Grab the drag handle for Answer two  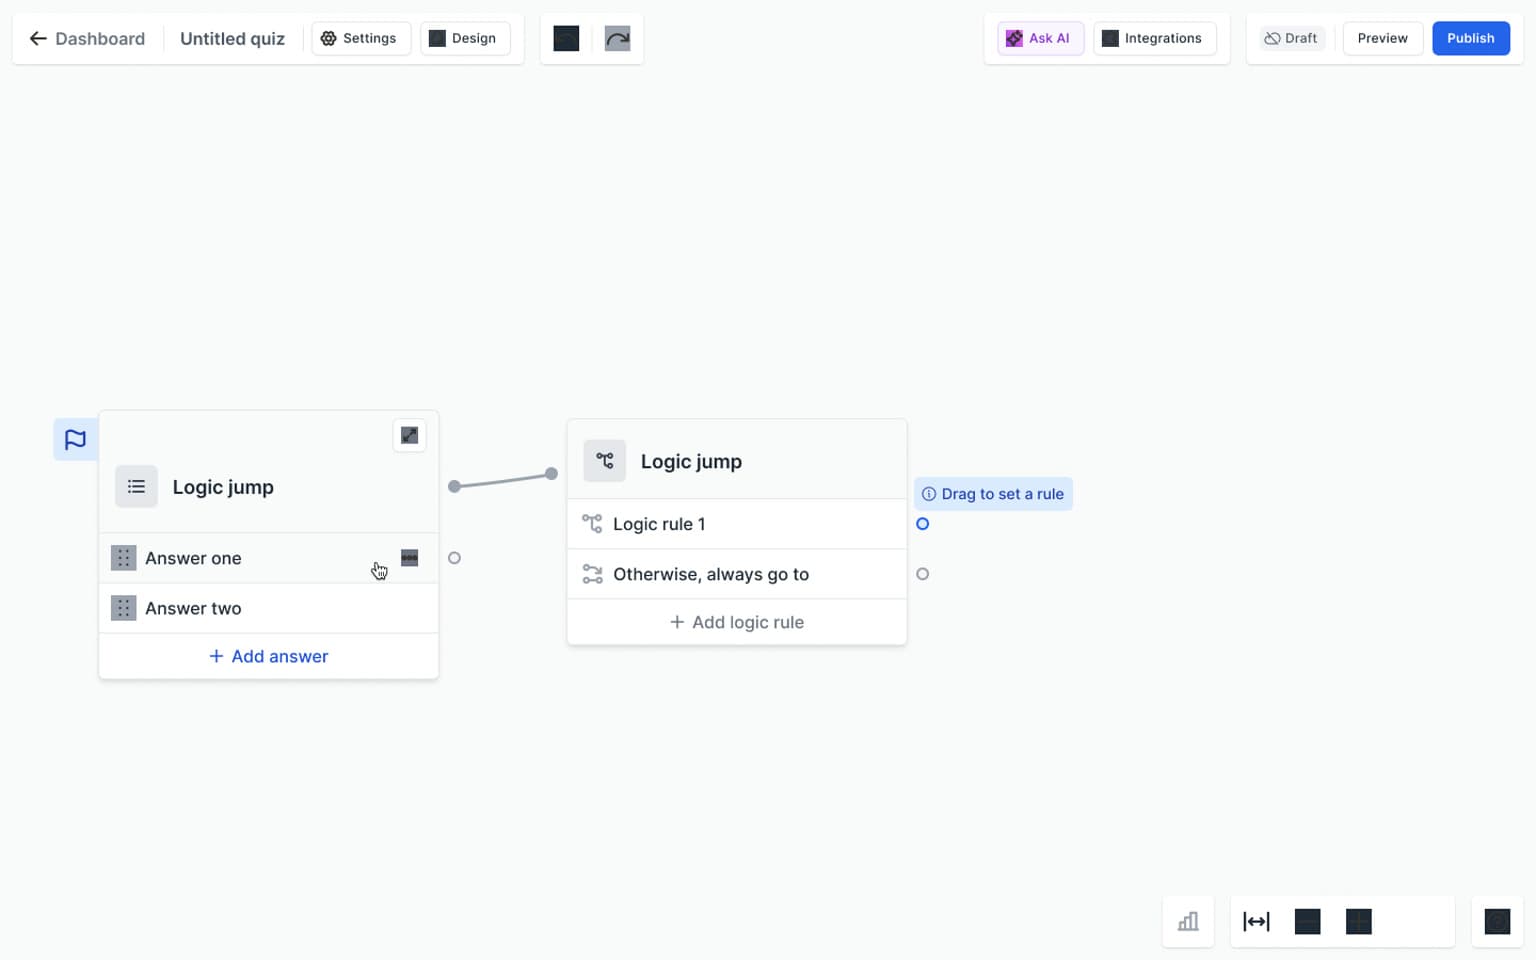[x=123, y=608]
